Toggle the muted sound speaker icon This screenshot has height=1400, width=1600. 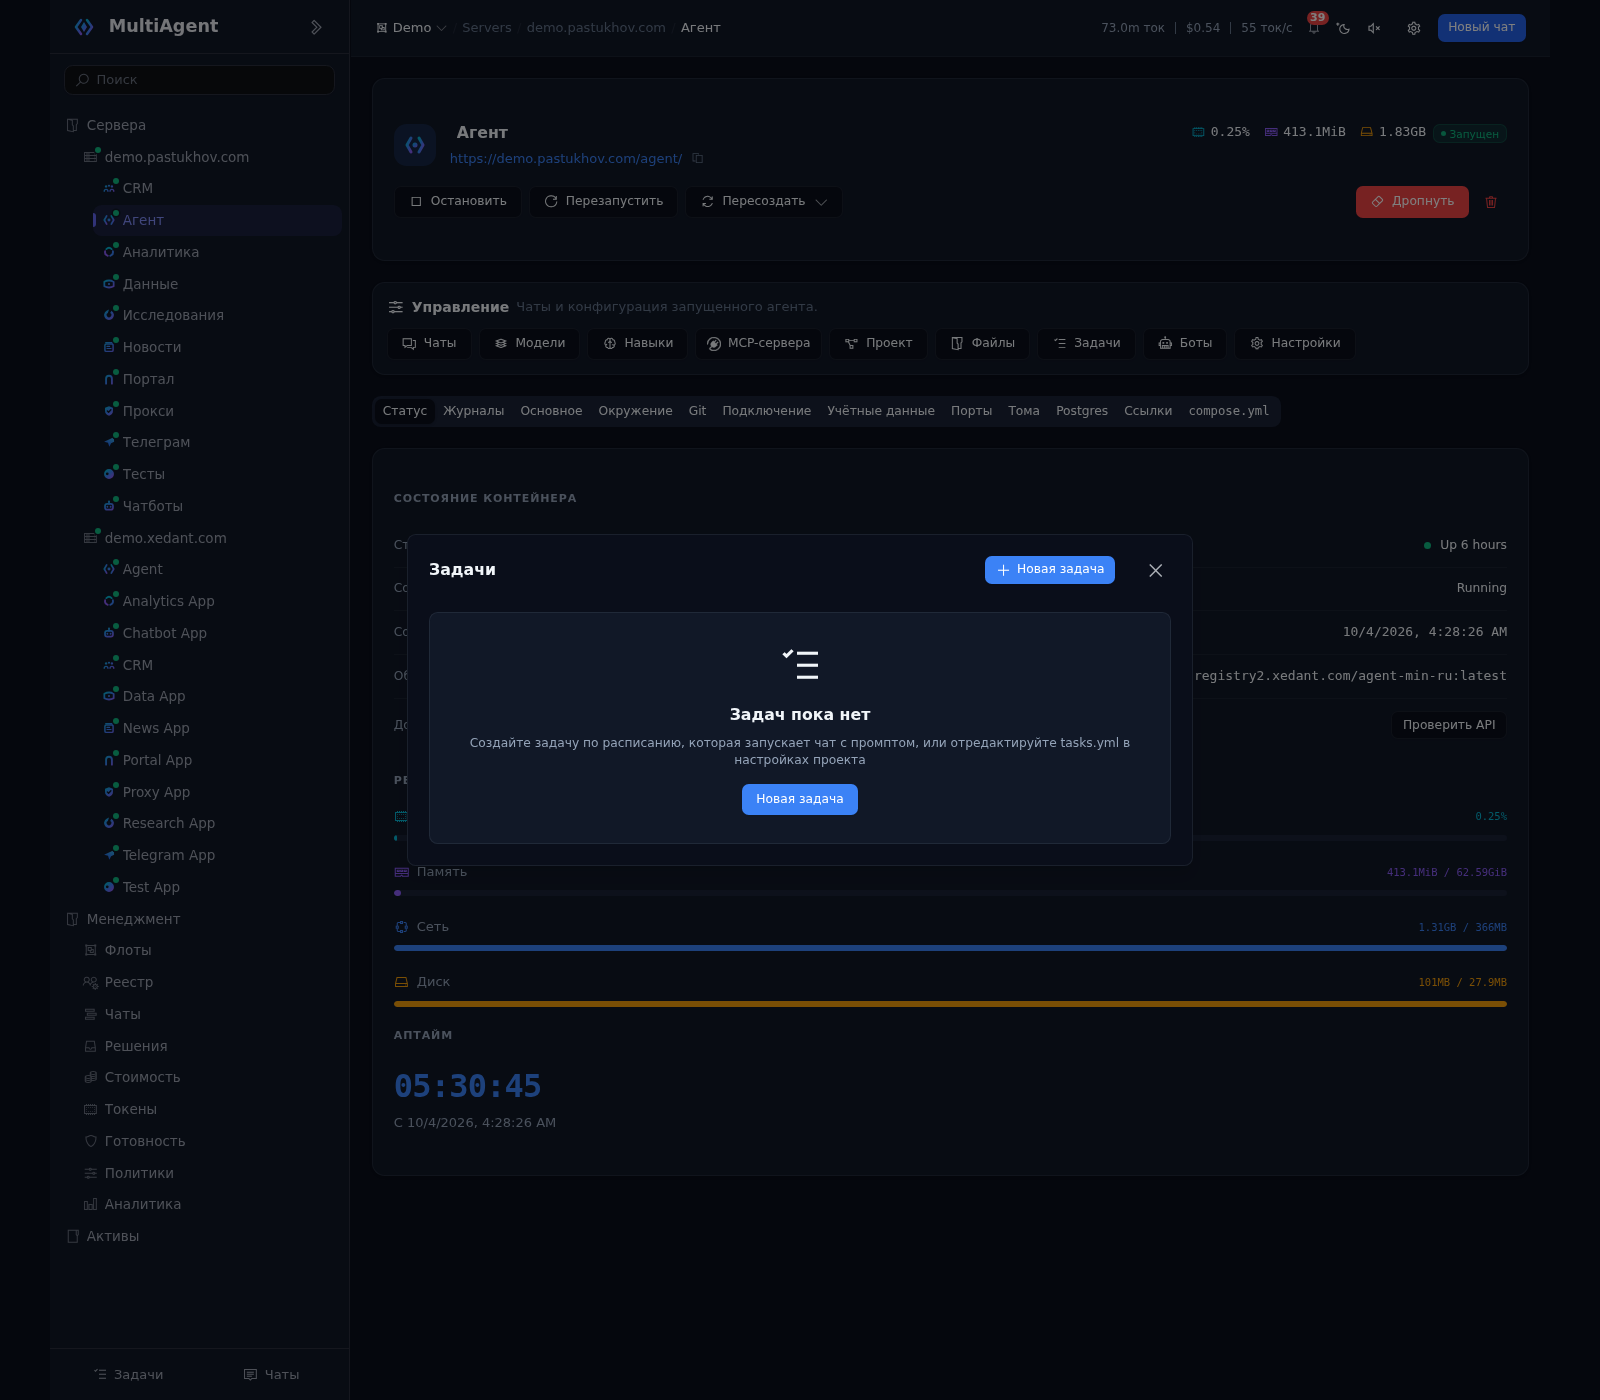(x=1374, y=28)
